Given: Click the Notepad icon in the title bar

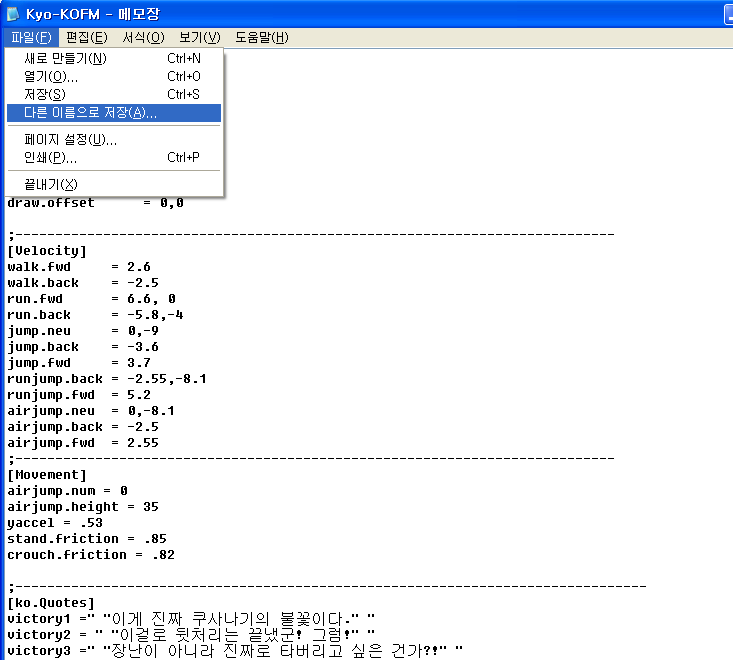Looking at the screenshot, I should (x=13, y=14).
